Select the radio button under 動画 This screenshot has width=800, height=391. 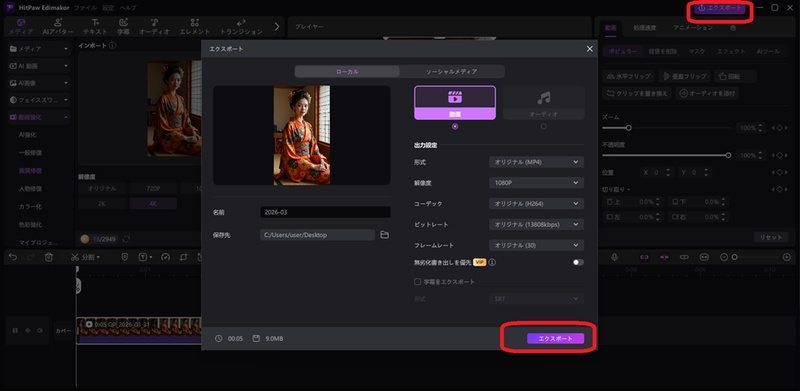click(455, 127)
